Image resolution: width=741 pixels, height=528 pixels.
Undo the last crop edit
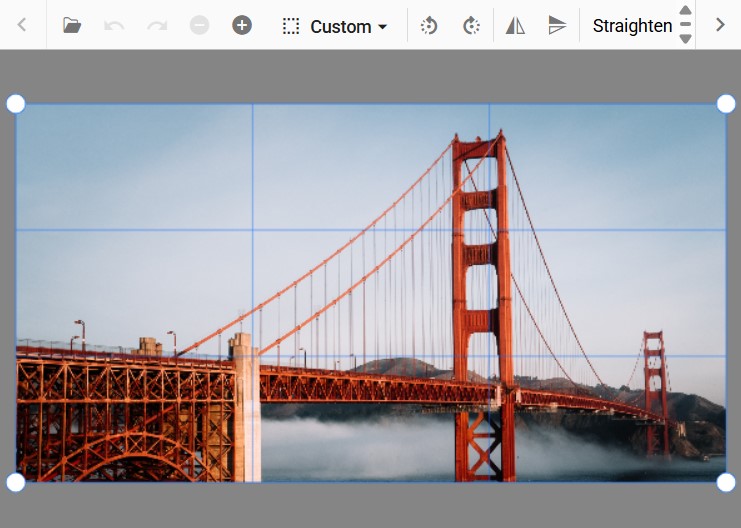pyautogui.click(x=114, y=25)
